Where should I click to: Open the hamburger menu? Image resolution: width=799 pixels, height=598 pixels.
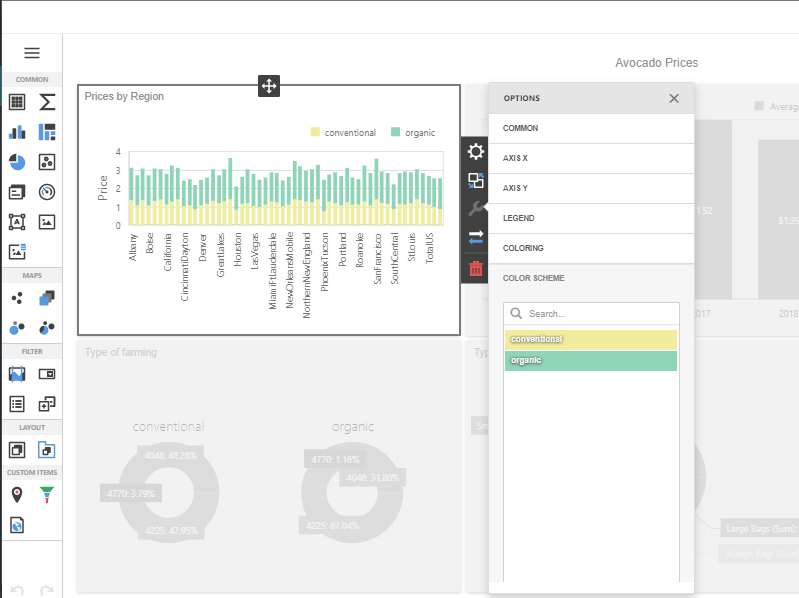tap(32, 53)
